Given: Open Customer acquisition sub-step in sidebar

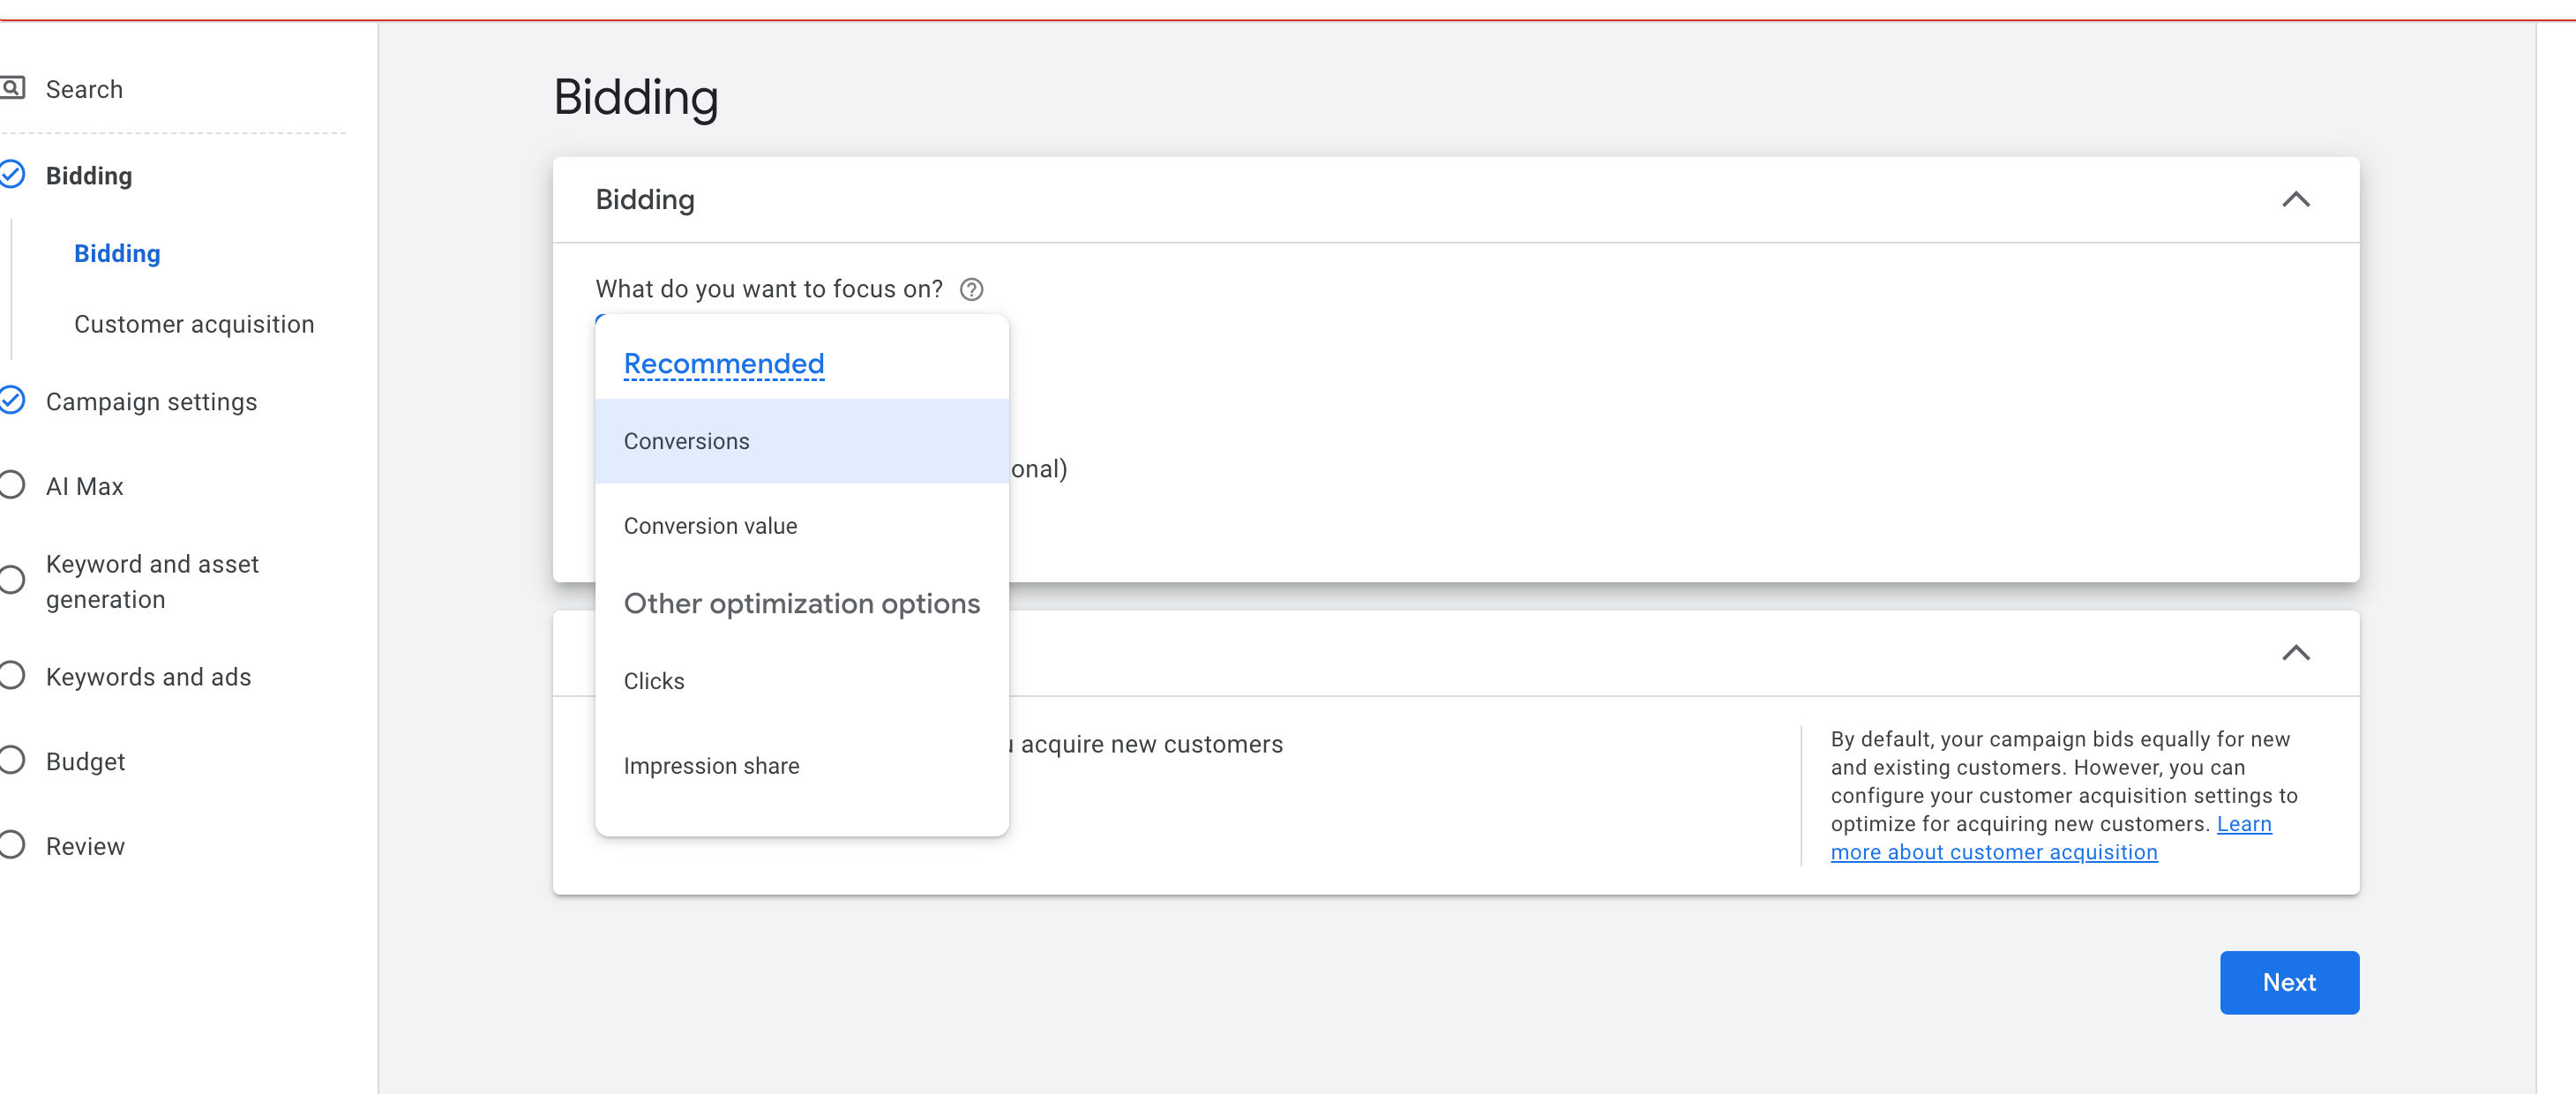Looking at the screenshot, I should click(194, 324).
